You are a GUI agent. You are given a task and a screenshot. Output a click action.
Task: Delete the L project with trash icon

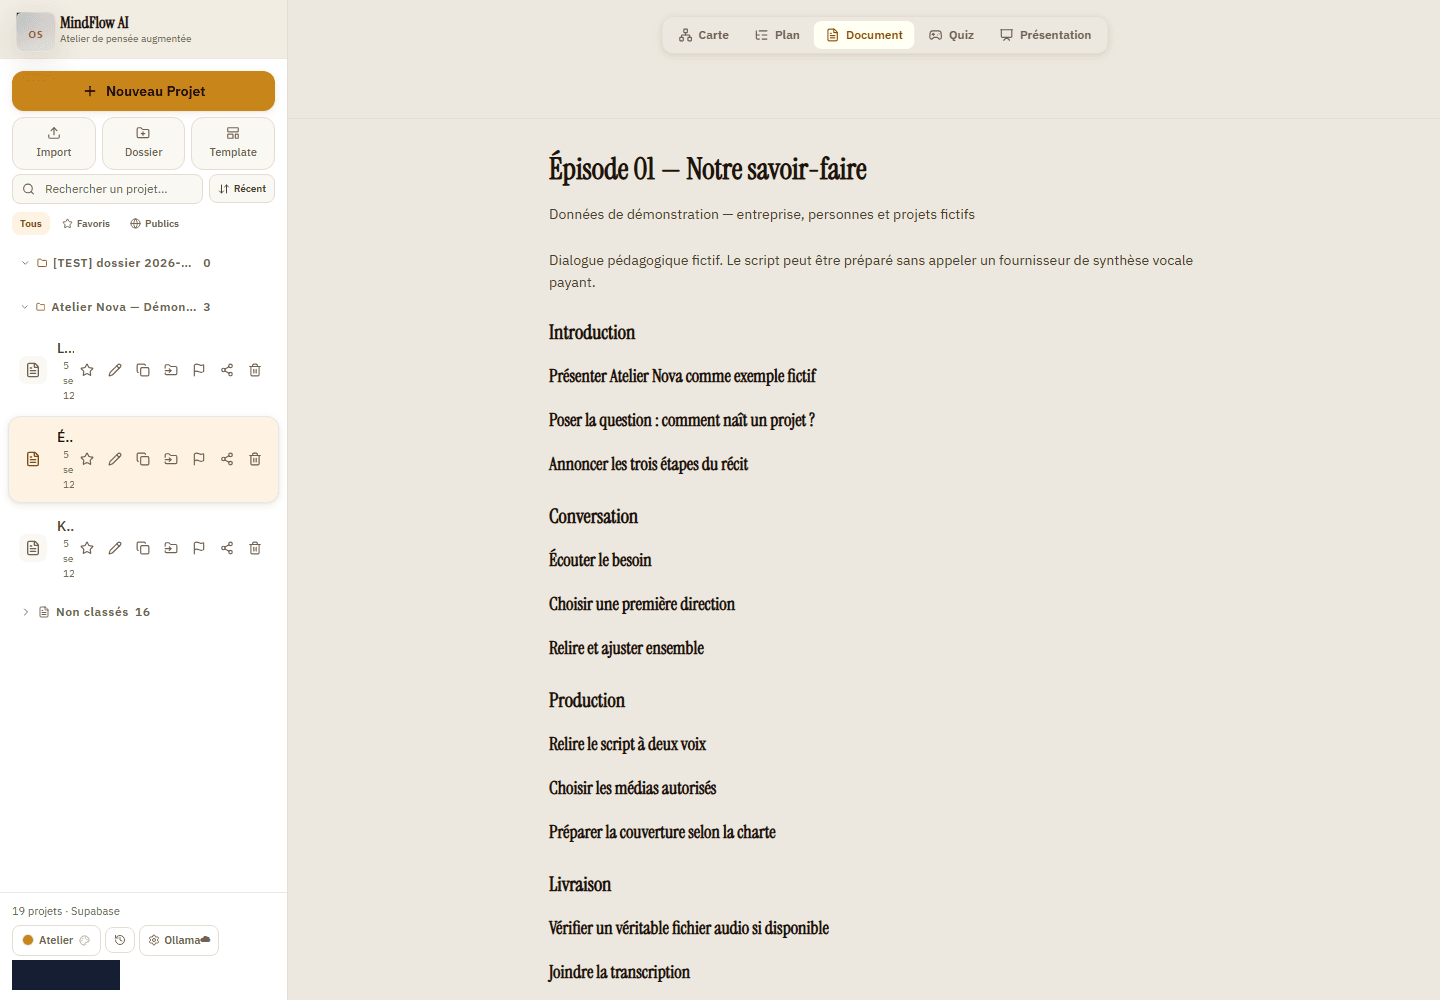(255, 370)
